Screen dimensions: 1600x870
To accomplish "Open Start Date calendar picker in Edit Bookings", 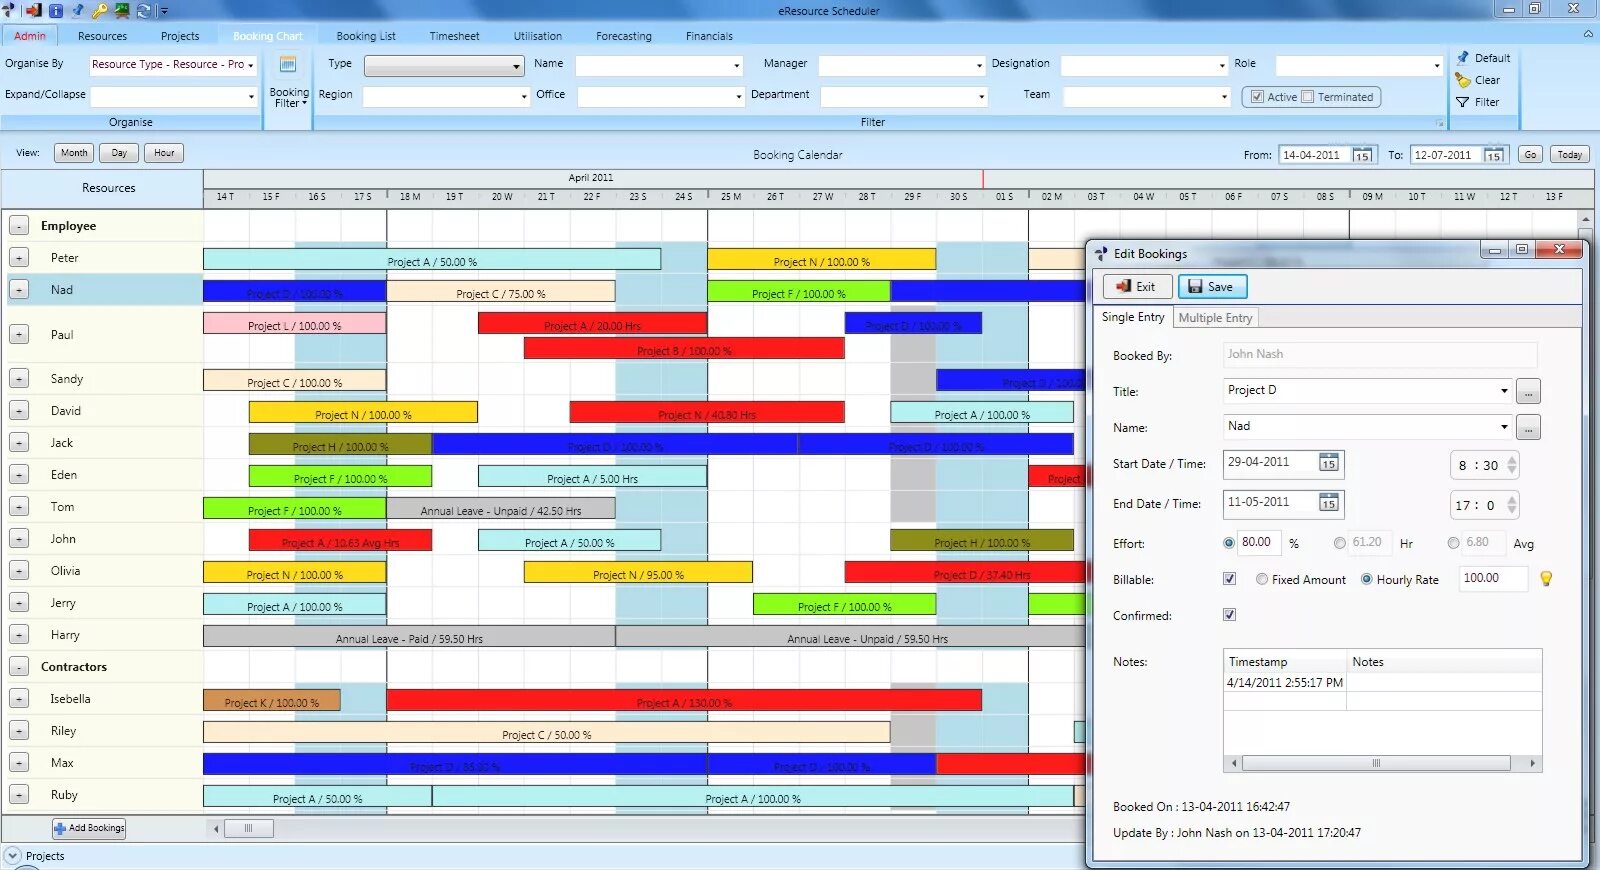I will tap(1328, 463).
